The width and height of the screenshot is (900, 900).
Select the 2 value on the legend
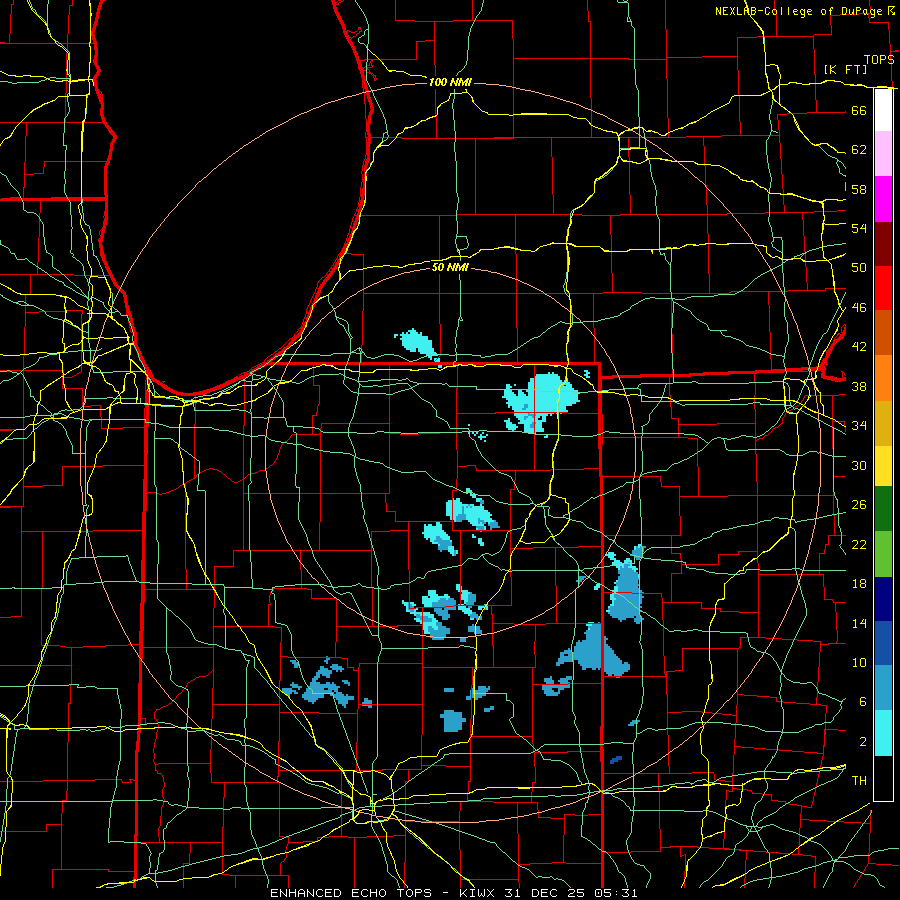[x=863, y=742]
